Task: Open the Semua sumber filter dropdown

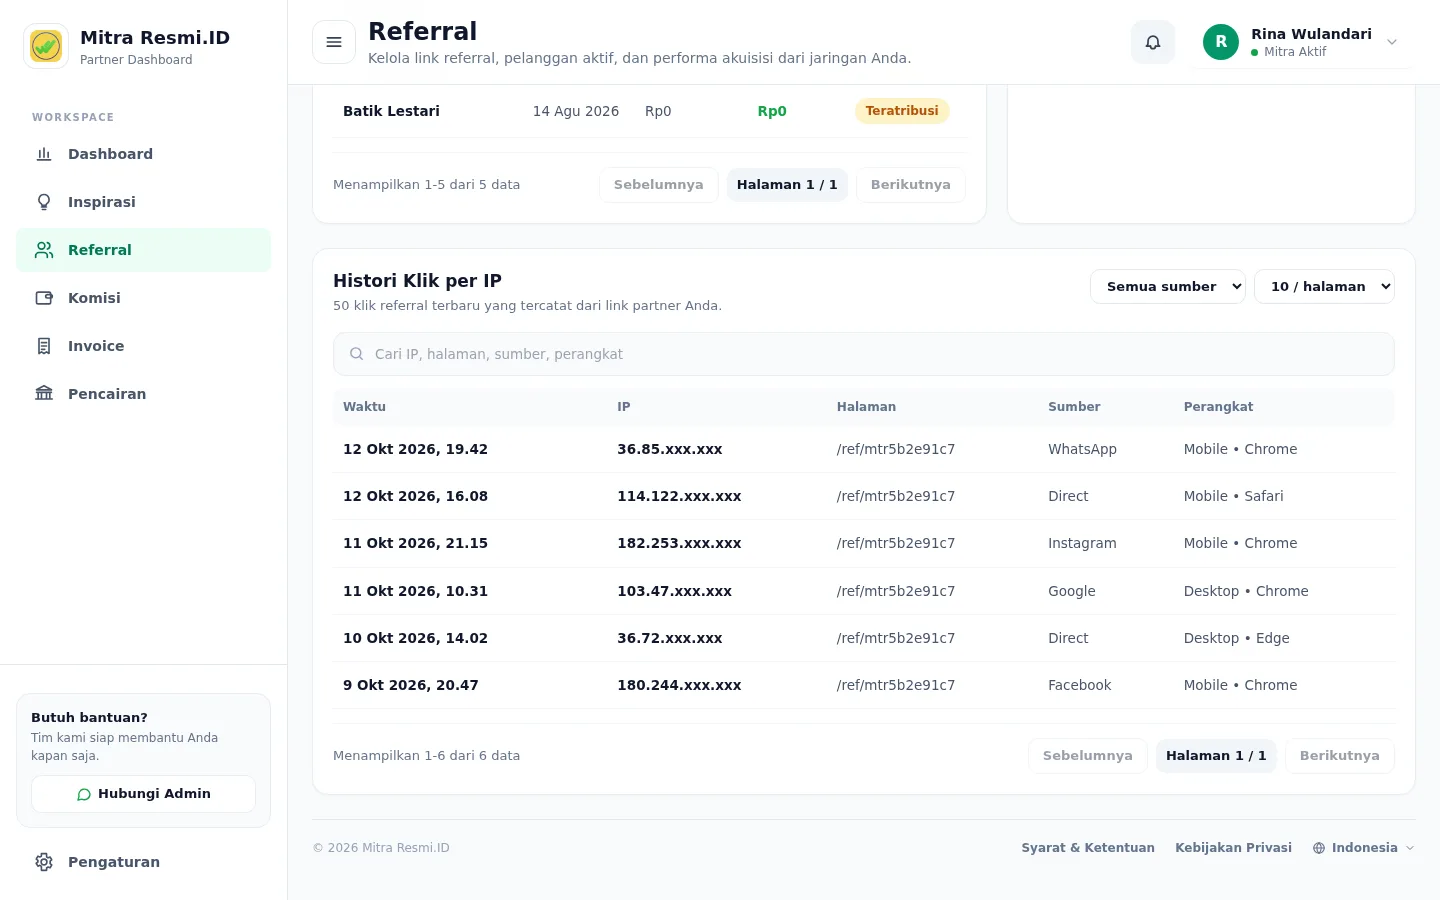Action: [x=1168, y=286]
